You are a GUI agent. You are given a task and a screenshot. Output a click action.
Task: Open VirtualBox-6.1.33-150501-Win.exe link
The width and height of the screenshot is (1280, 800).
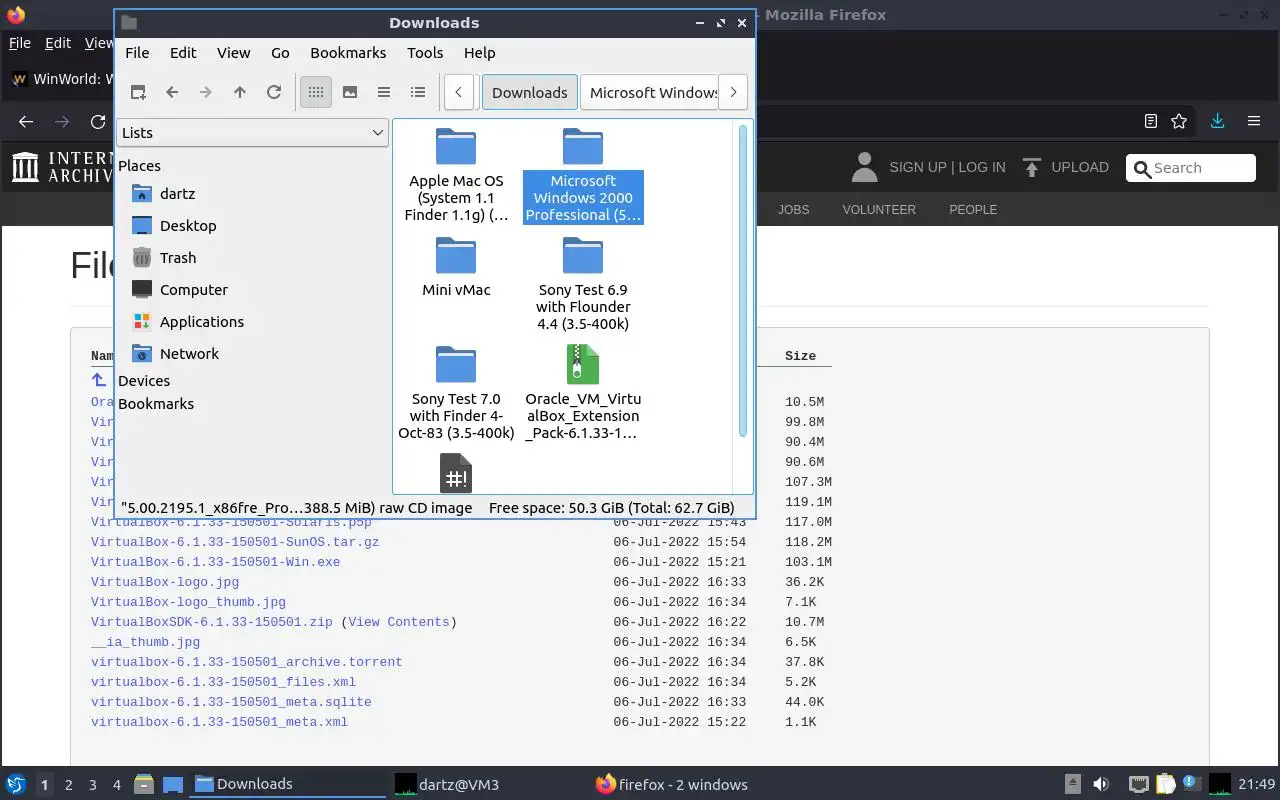click(215, 562)
